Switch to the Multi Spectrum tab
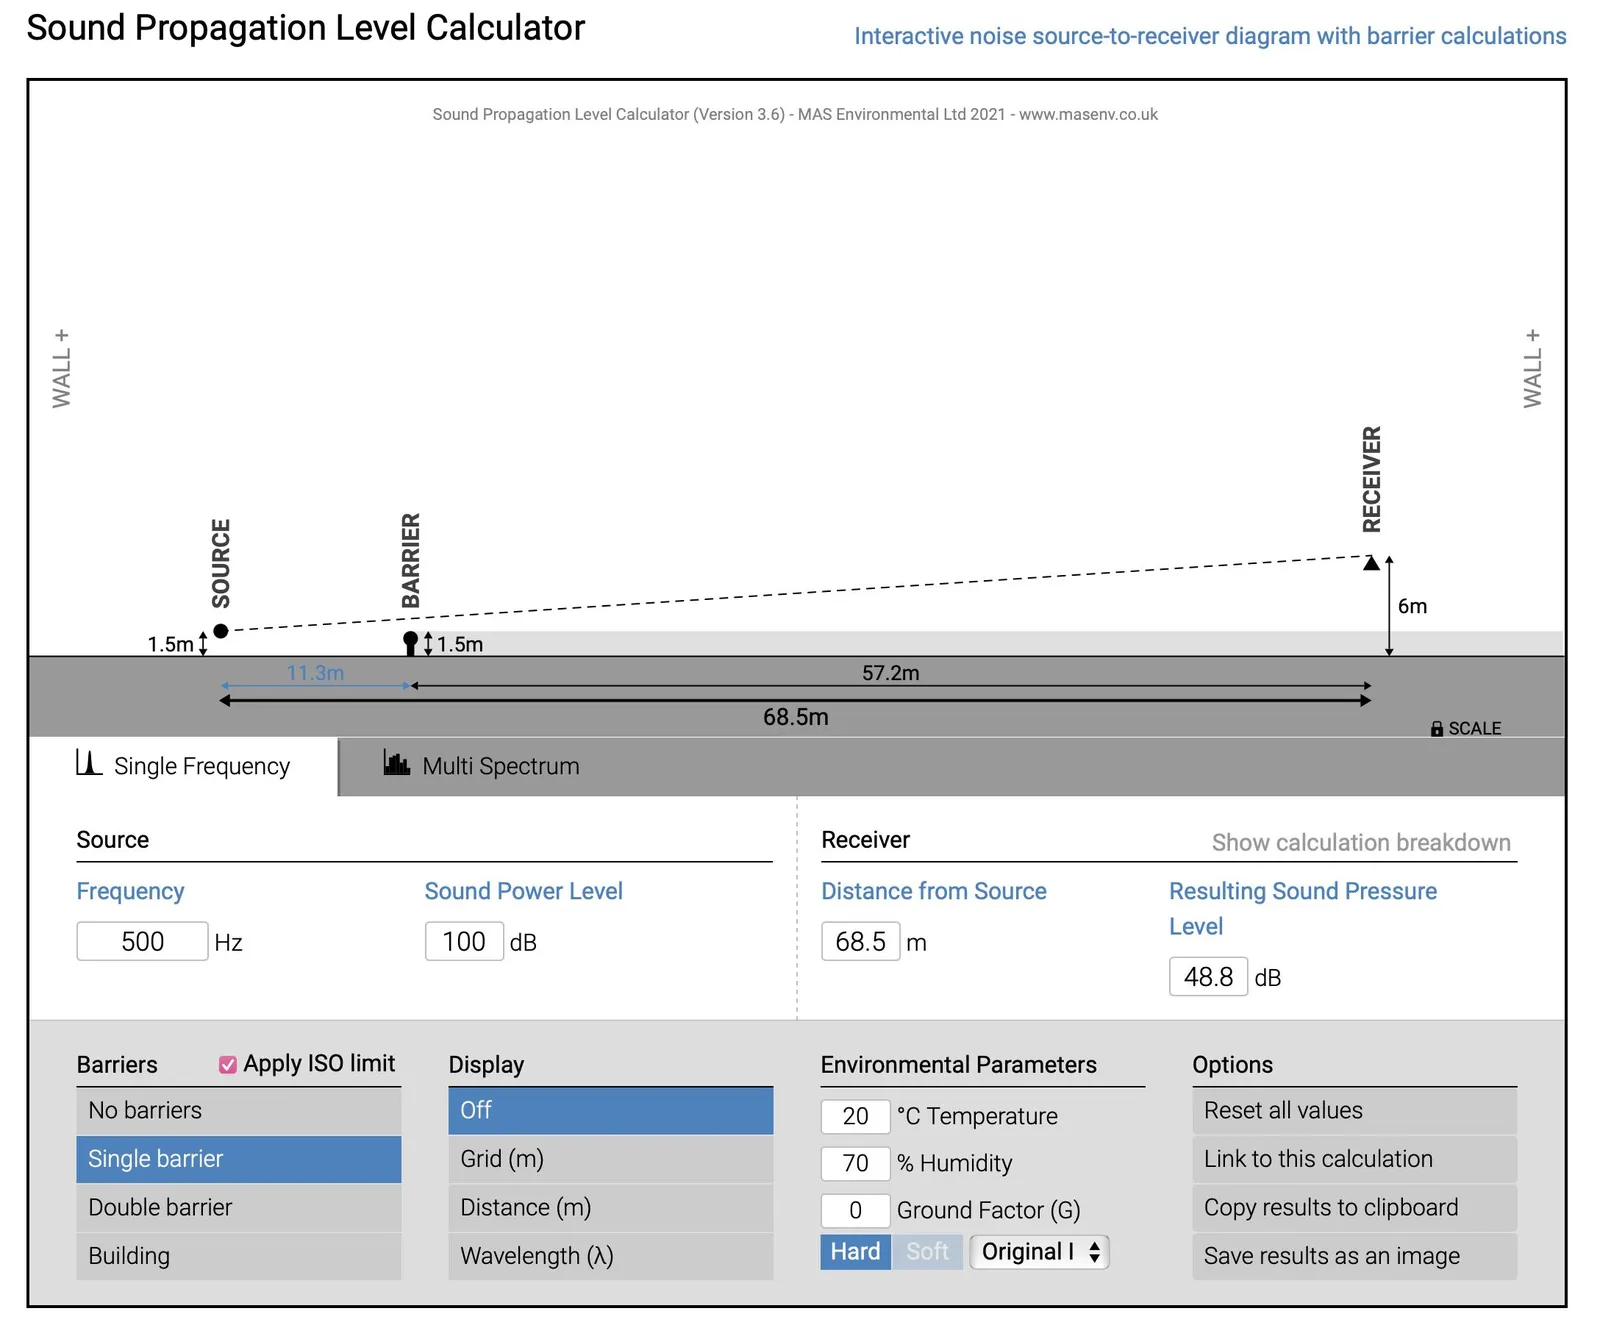Viewport: 1600px width, 1325px height. click(482, 766)
